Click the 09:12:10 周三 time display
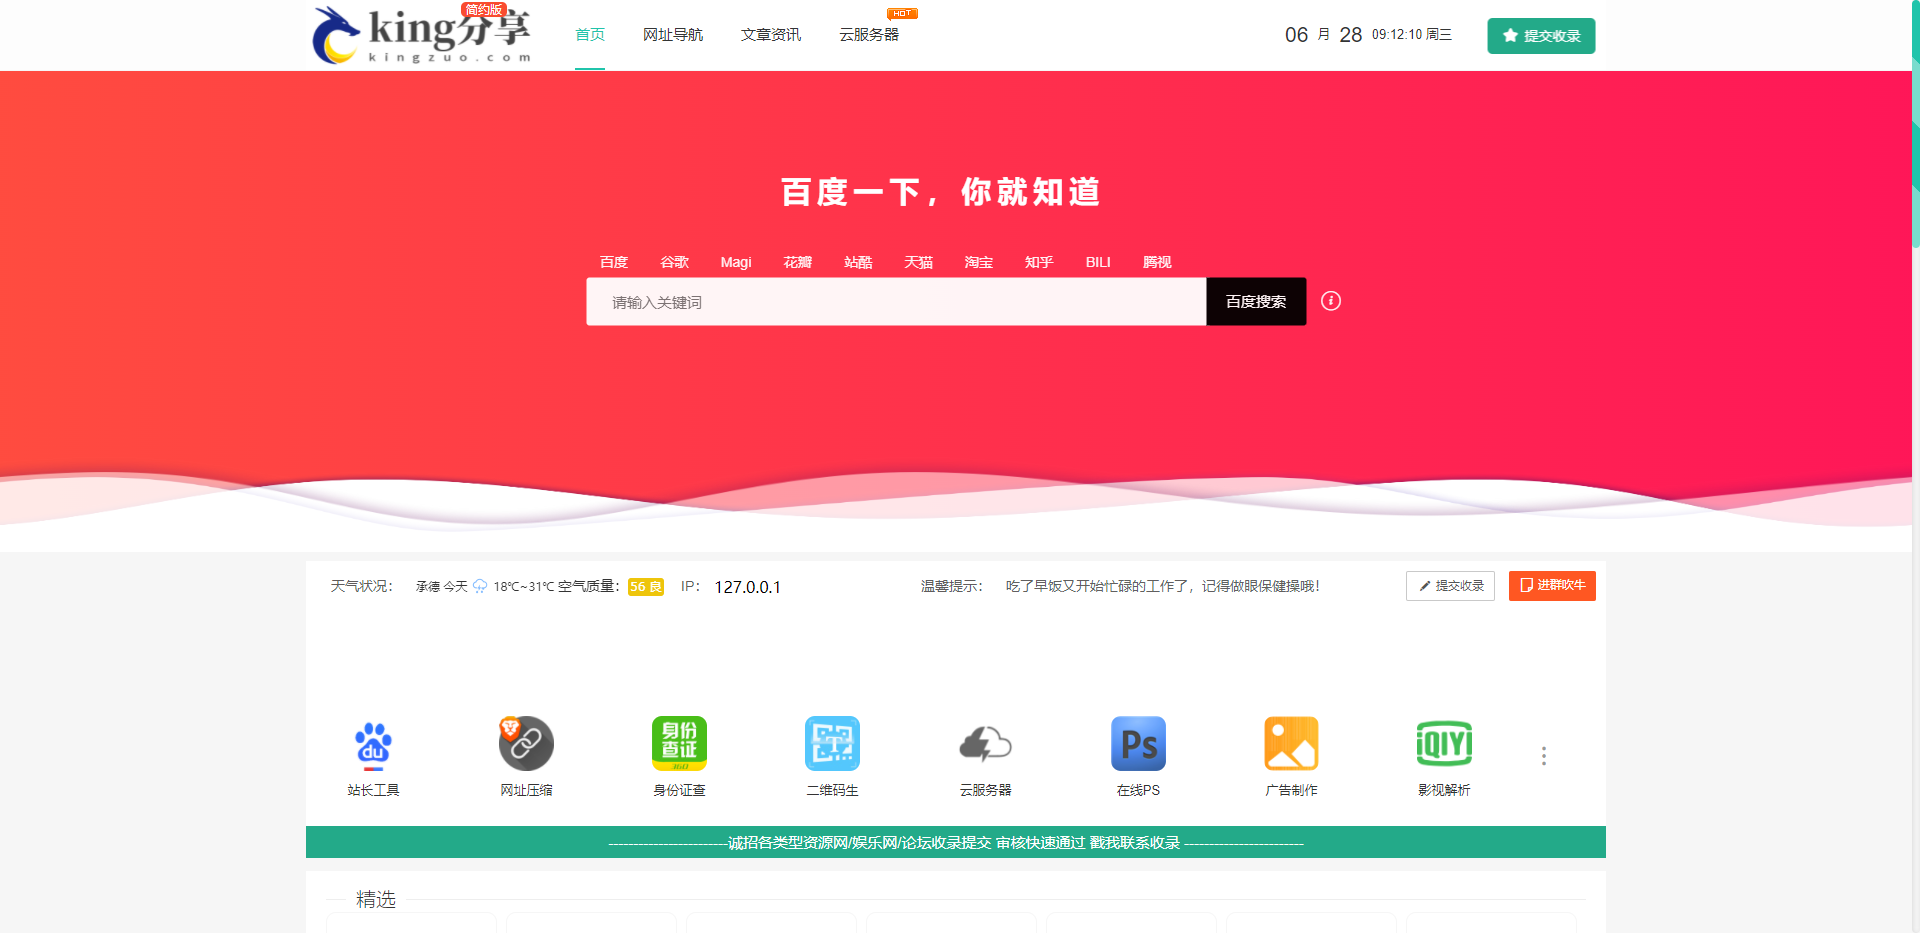Screen dimensions: 1920x933 coord(1412,34)
